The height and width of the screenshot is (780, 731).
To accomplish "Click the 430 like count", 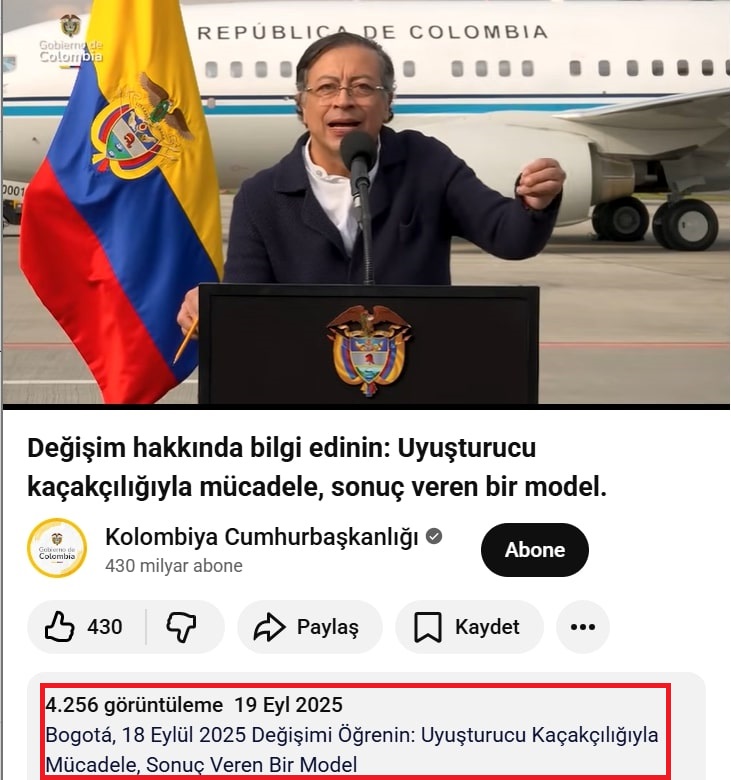I will pyautogui.click(x=104, y=627).
